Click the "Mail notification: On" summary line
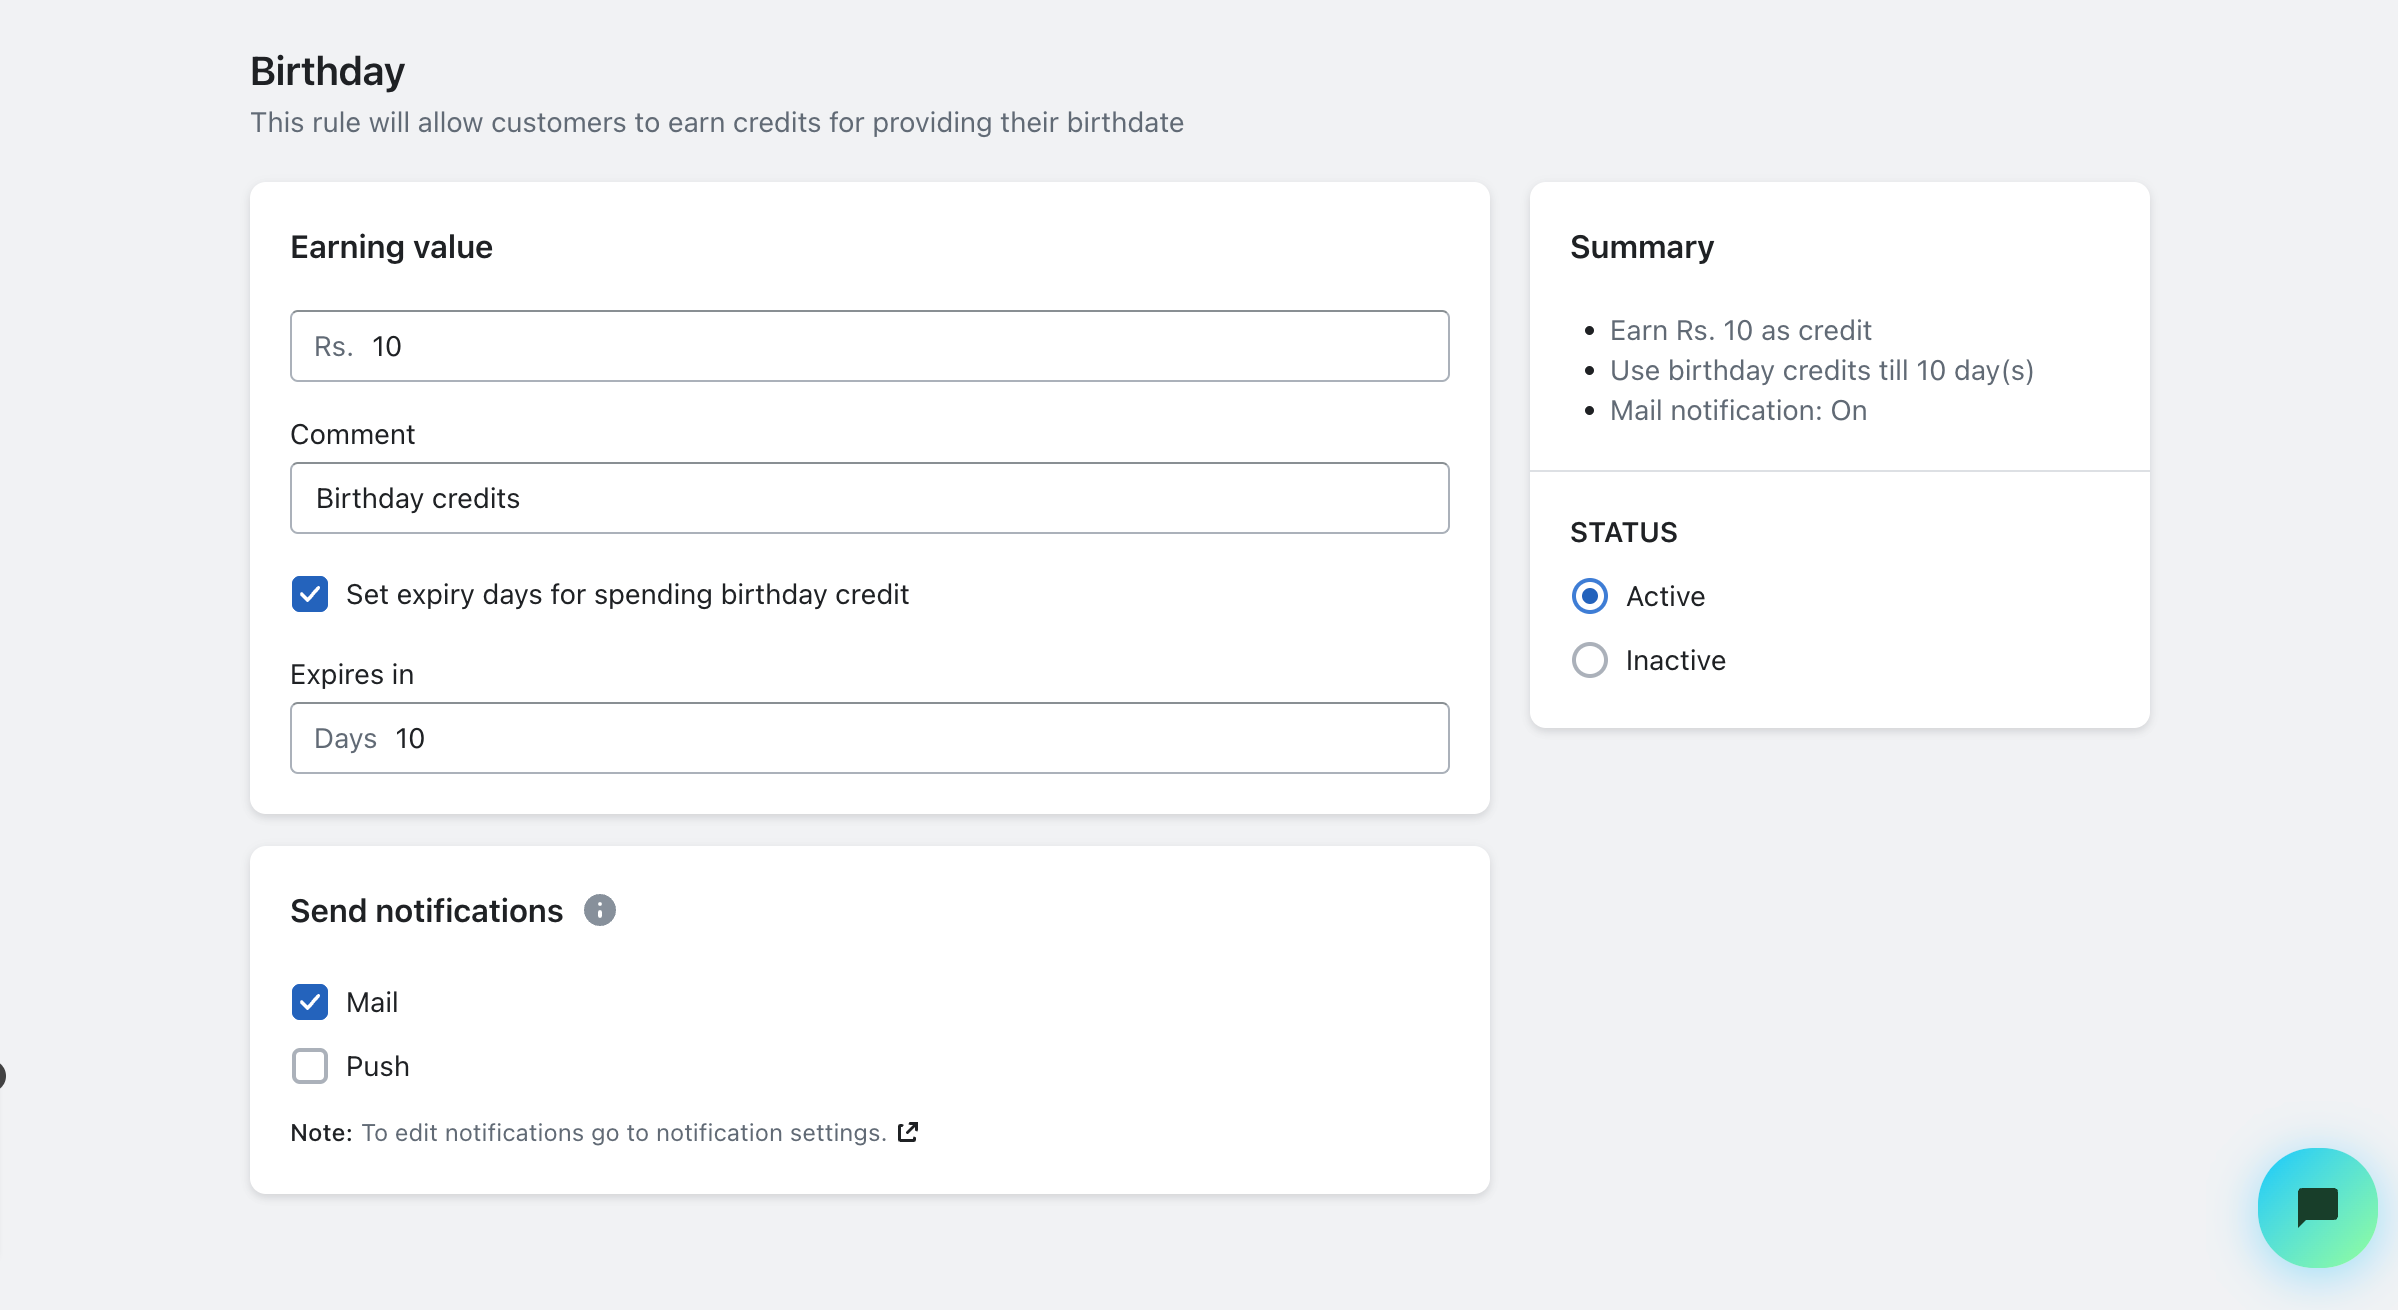This screenshot has width=2398, height=1310. click(1738, 410)
